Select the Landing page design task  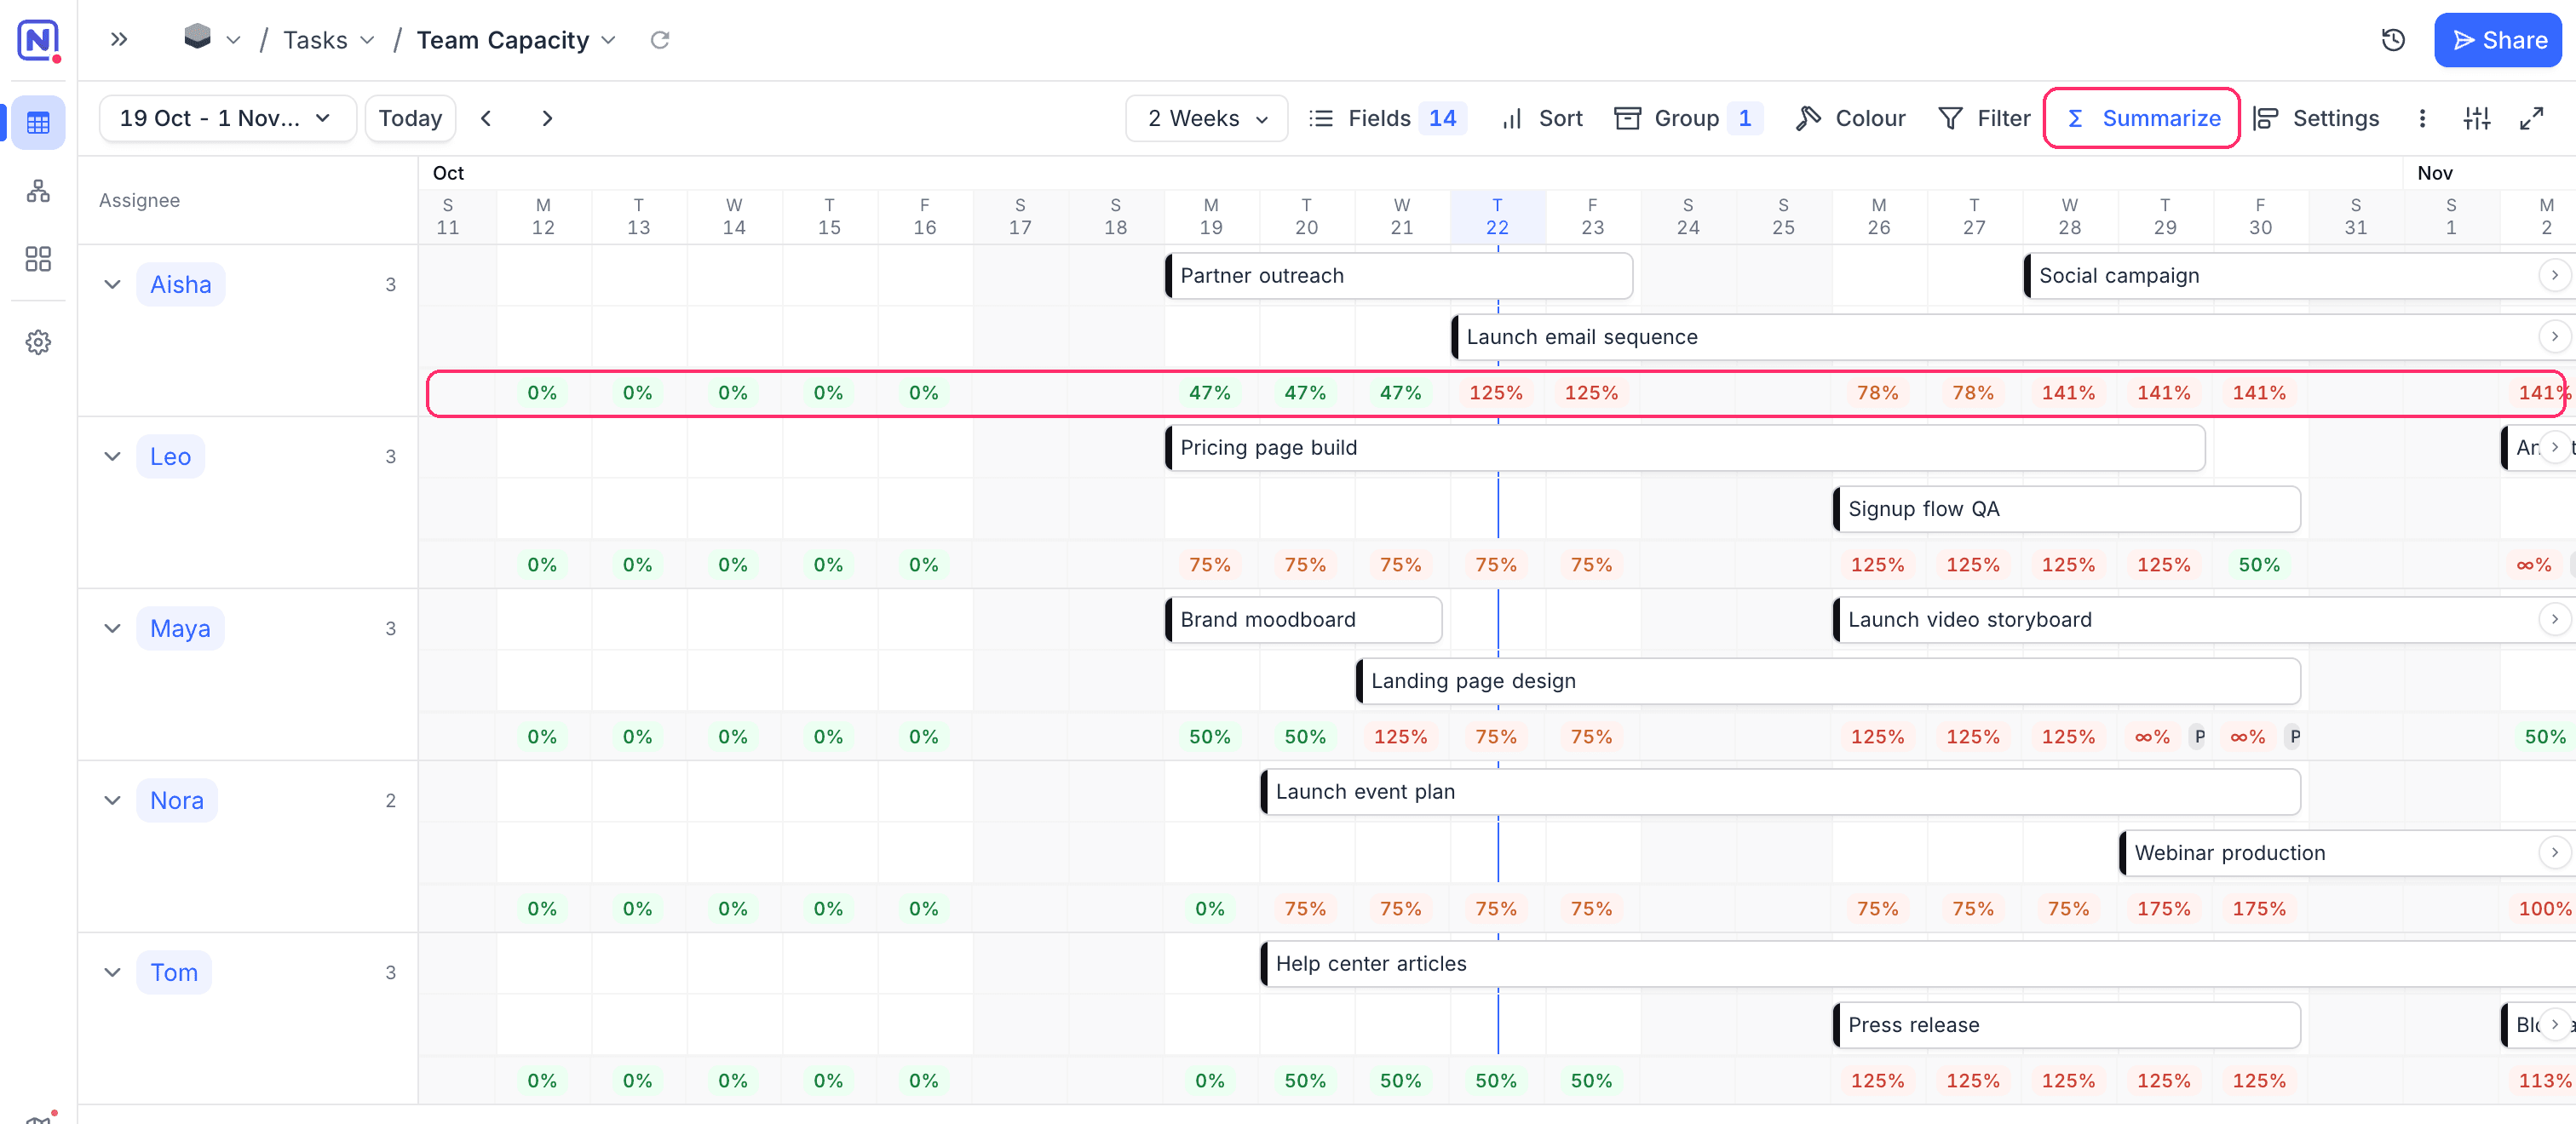tap(1827, 680)
